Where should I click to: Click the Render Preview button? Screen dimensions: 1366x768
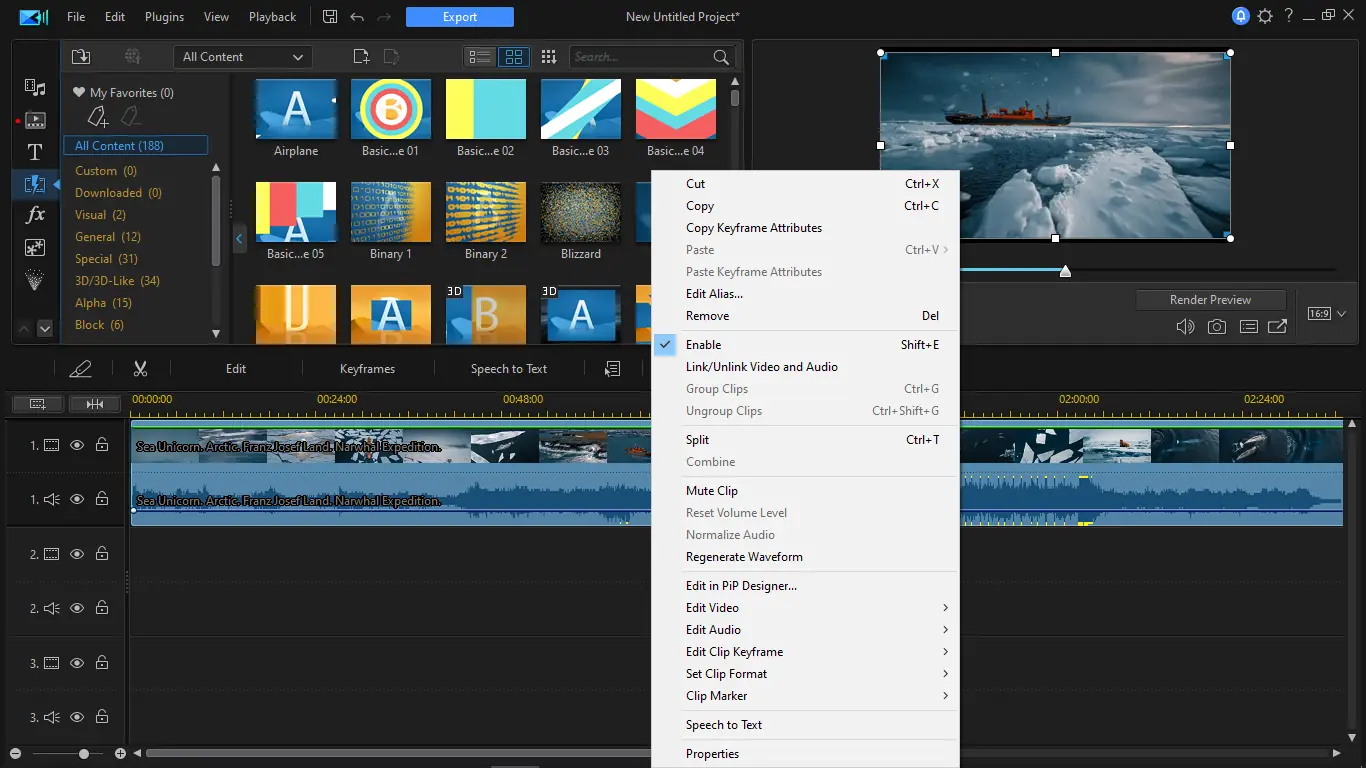coord(1210,300)
